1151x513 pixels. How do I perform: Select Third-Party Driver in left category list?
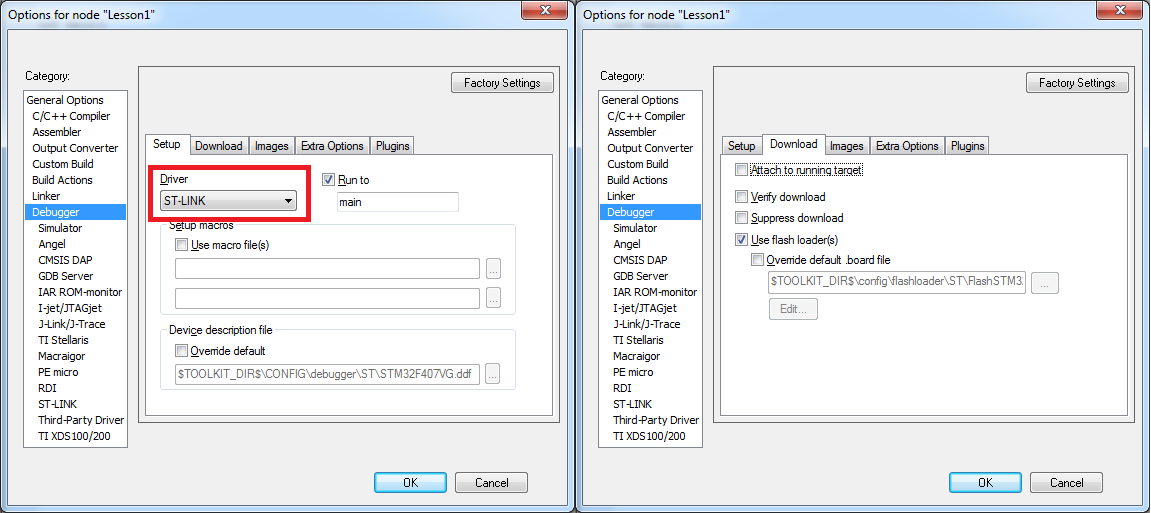click(x=81, y=420)
